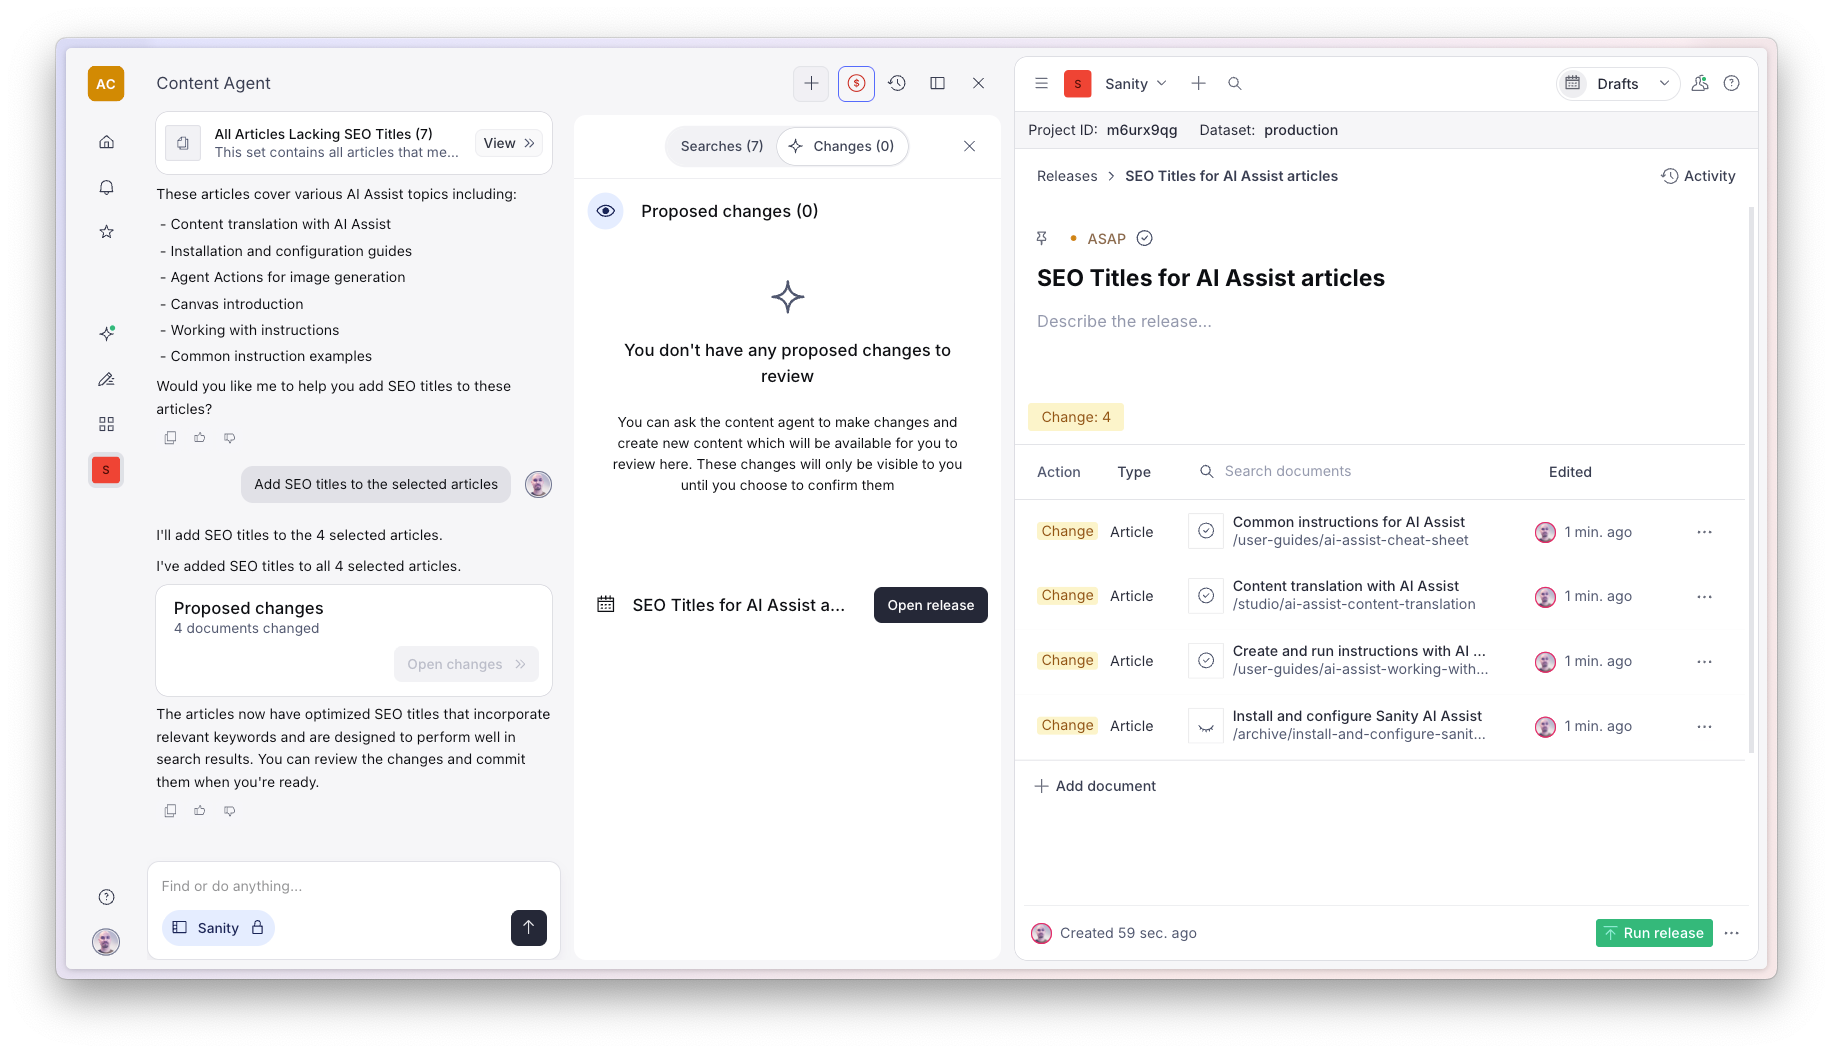Click the ASAP release type label
This screenshot has height=1053, width=1833.
(1106, 239)
